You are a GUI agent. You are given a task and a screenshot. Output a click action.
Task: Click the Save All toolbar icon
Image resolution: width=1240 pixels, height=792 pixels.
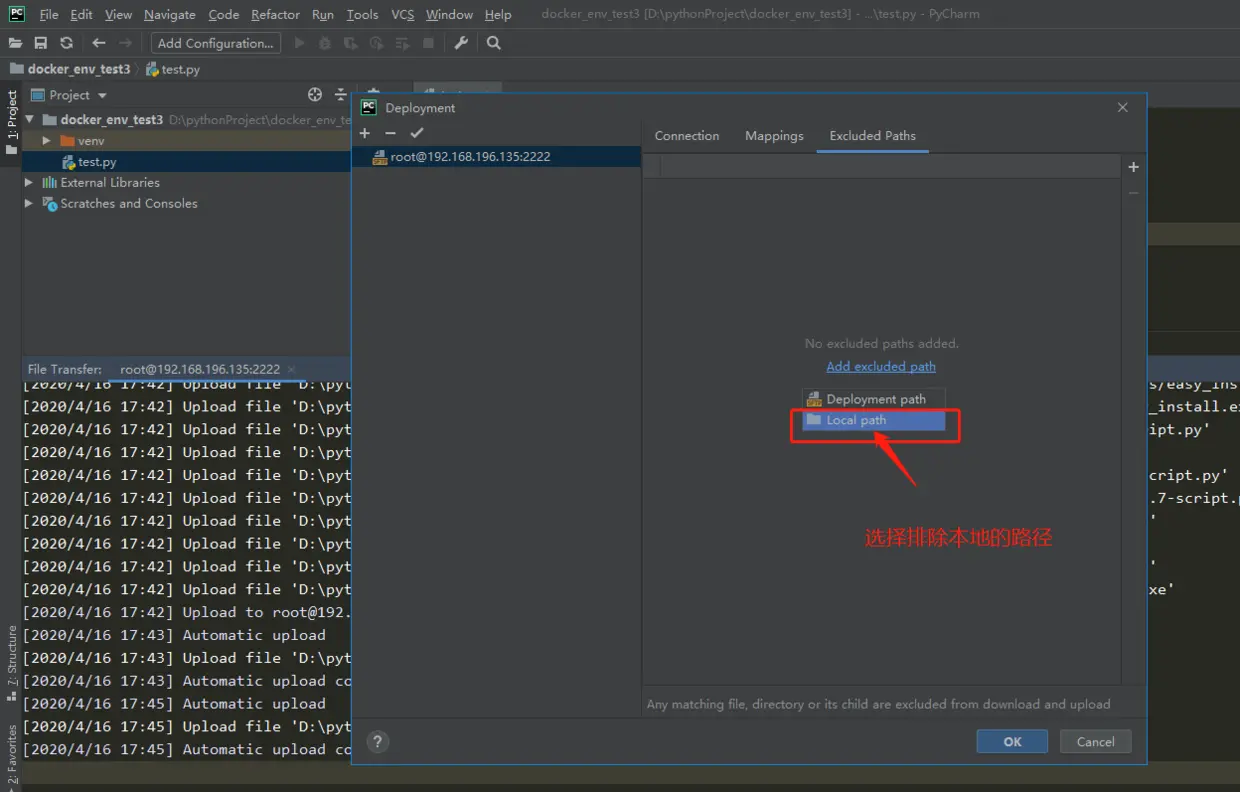point(41,43)
